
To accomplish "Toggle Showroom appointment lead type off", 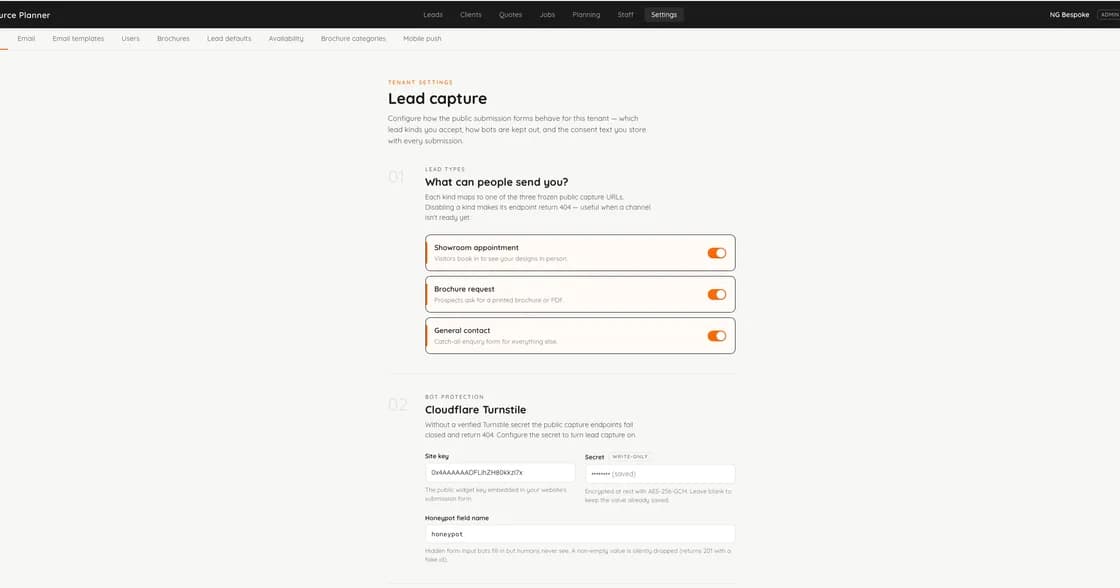I will pyautogui.click(x=716, y=253).
